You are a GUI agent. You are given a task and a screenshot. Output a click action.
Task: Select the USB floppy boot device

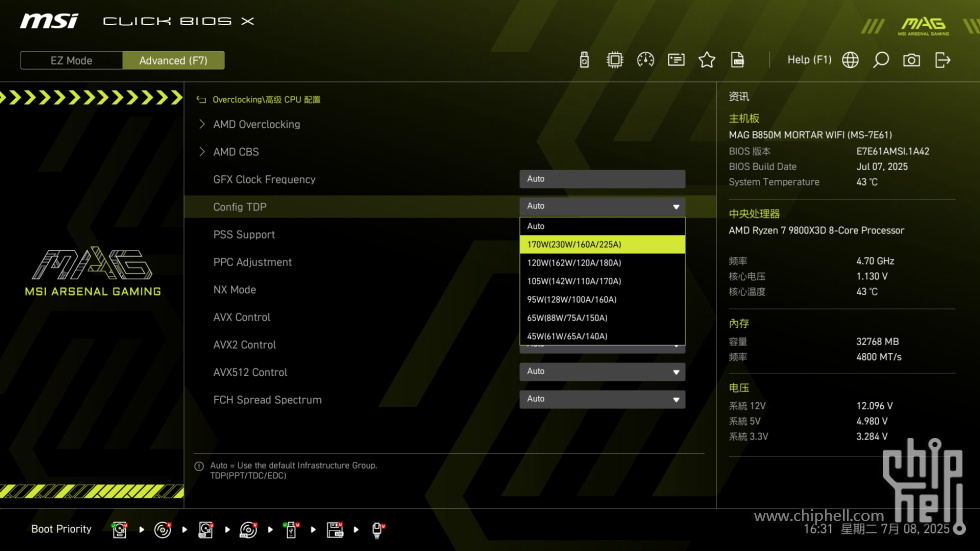pyautogui.click(x=335, y=530)
